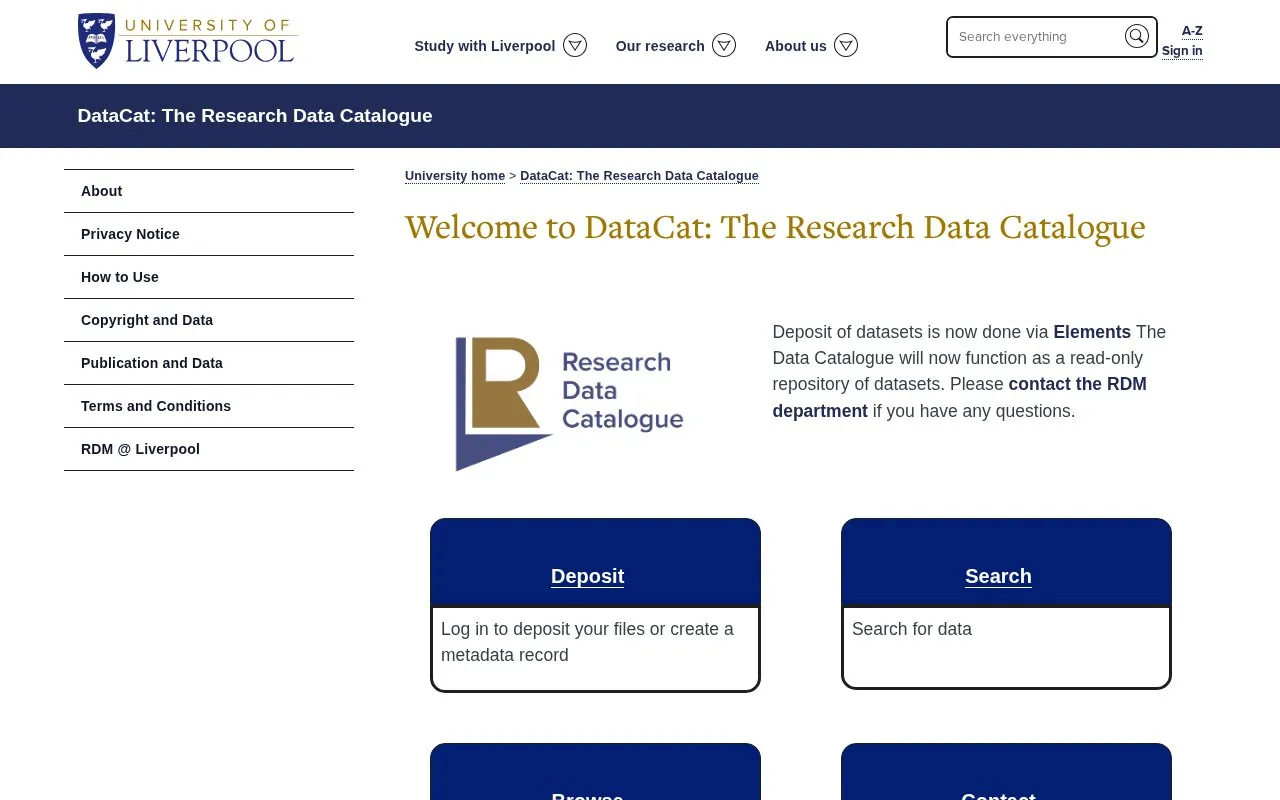This screenshot has width=1280, height=800.
Task: Click the Welcome to DataCat page heading
Action: tap(775, 227)
